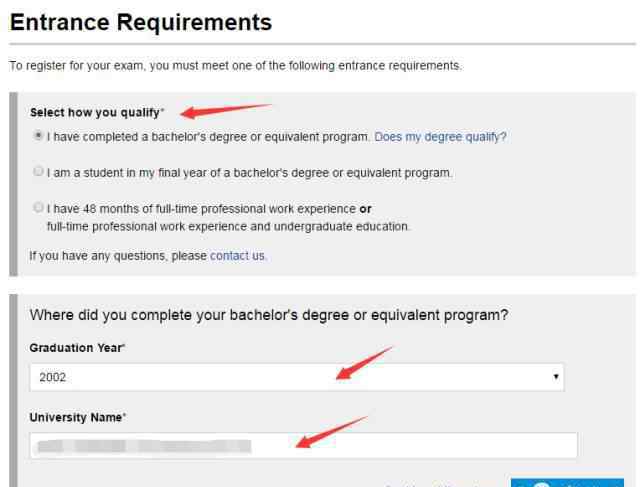The image size is (640, 487).
Task: Click the 'Graduation Year' field label
Action: [x=76, y=348]
